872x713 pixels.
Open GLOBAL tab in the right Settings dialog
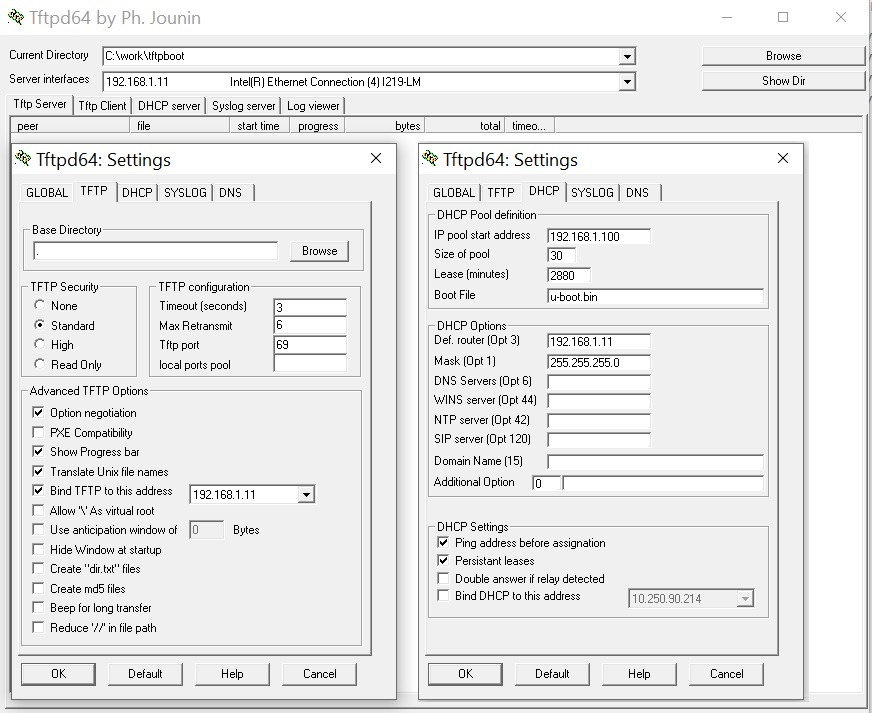coord(454,192)
